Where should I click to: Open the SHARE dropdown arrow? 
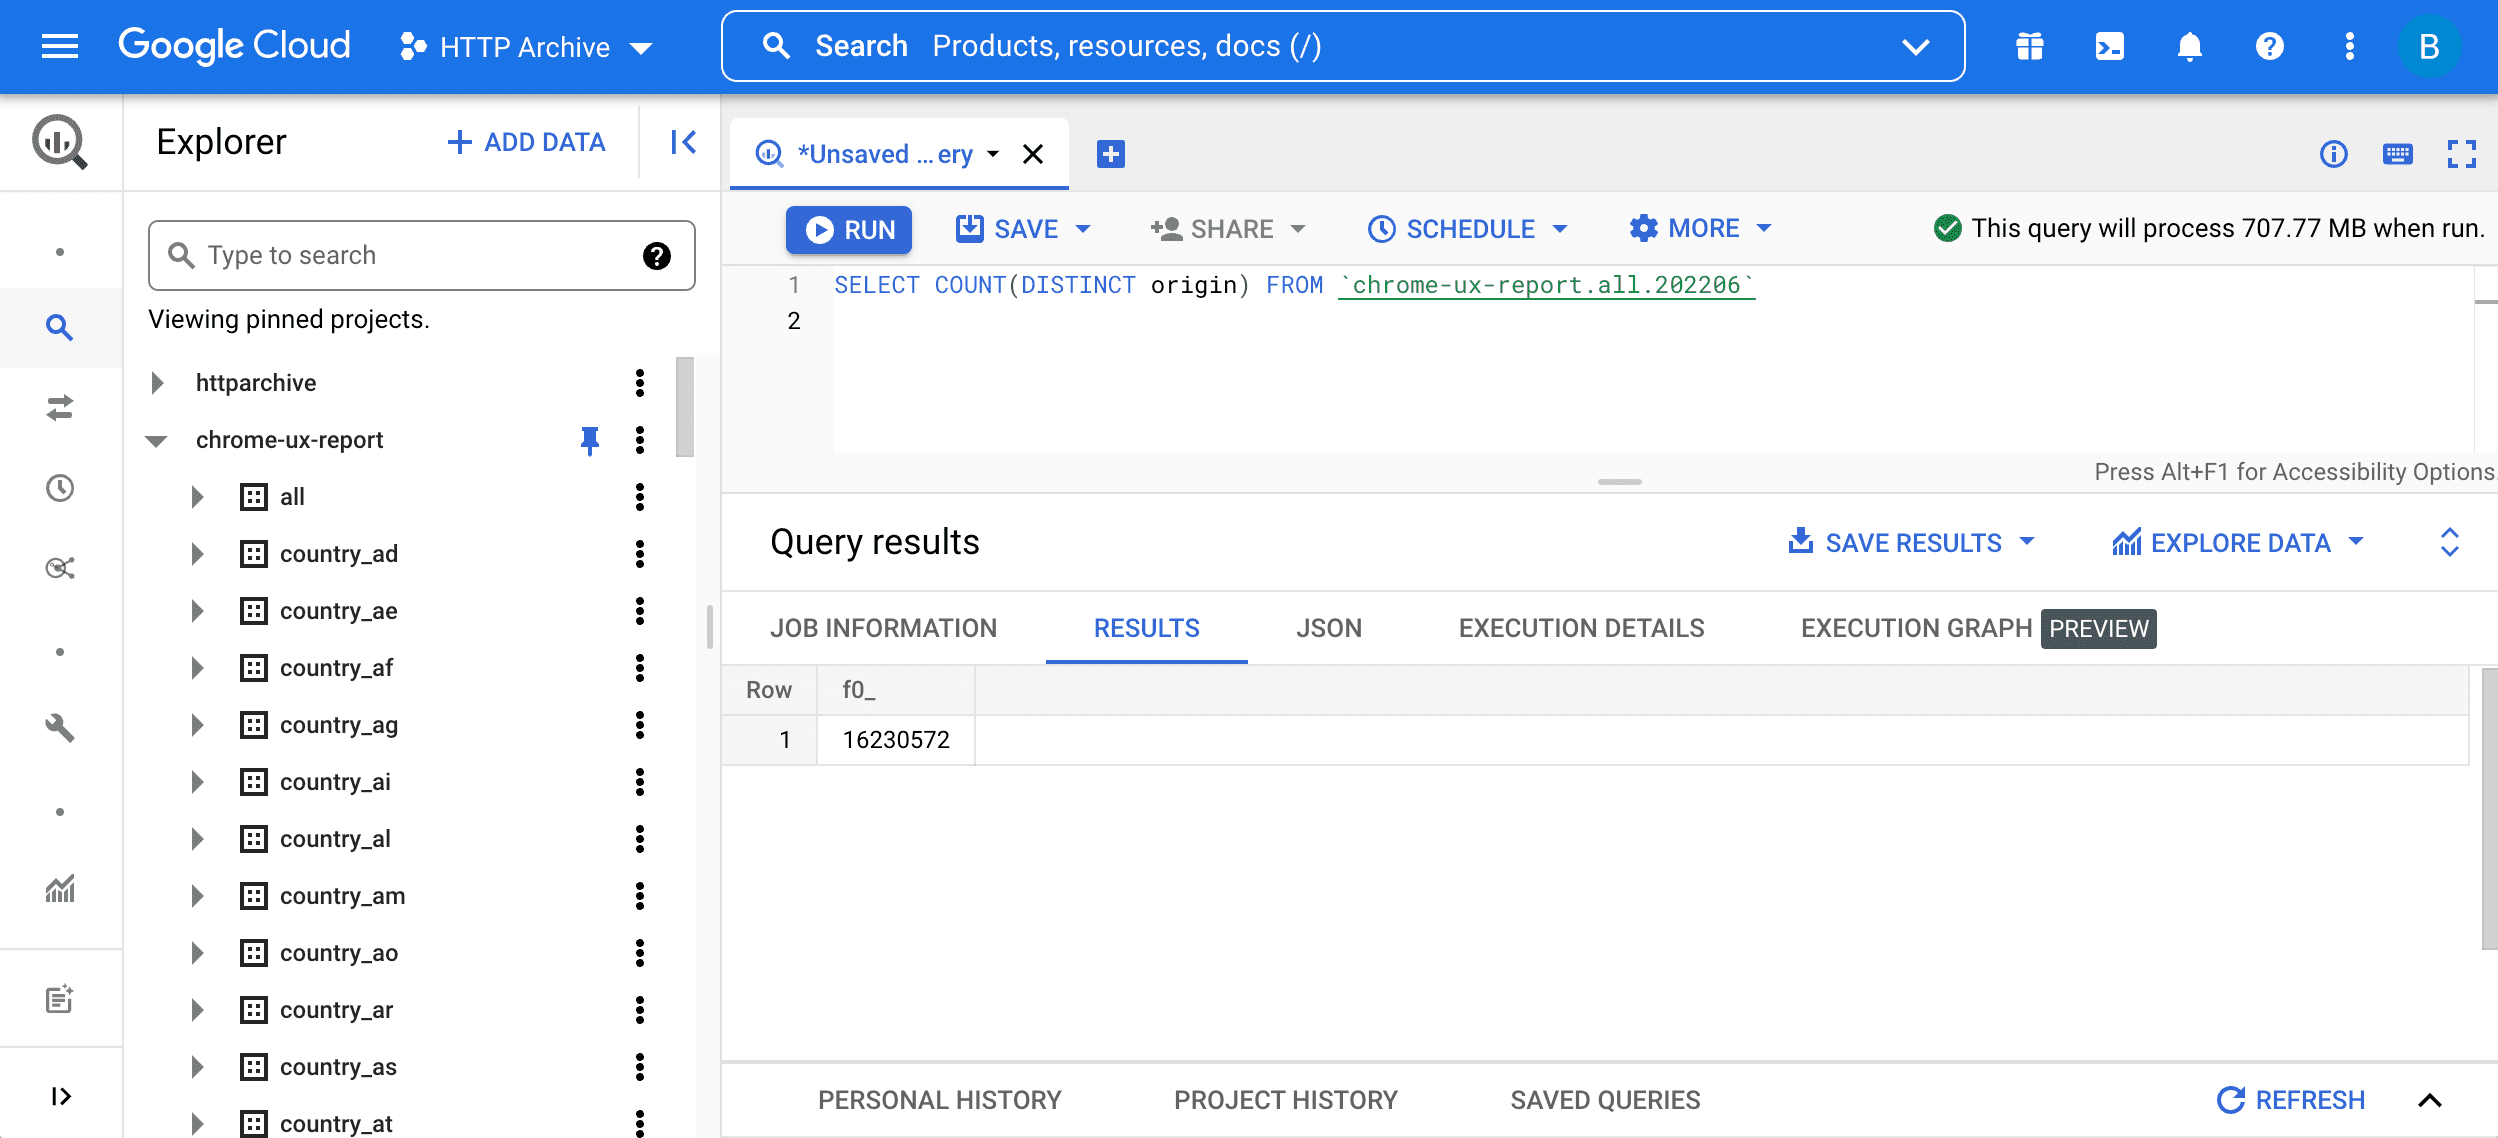tap(1298, 228)
